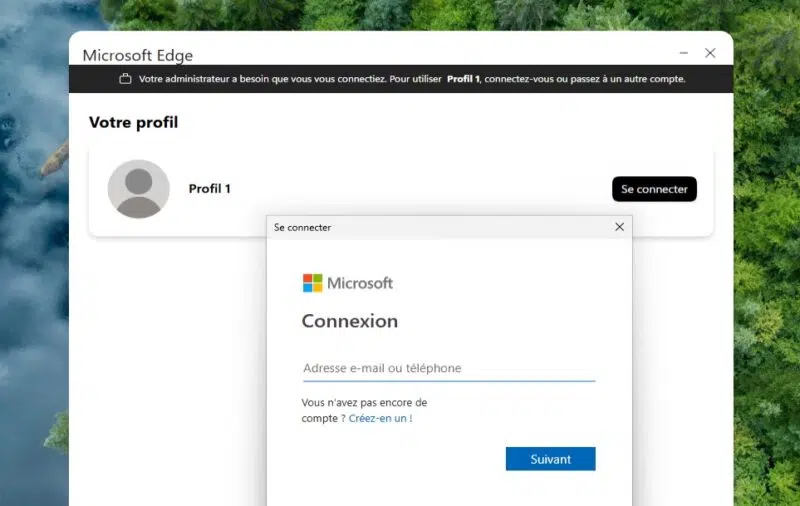The width and height of the screenshot is (800, 506).
Task: Click the Microsoft four-color logo
Action: (312, 283)
